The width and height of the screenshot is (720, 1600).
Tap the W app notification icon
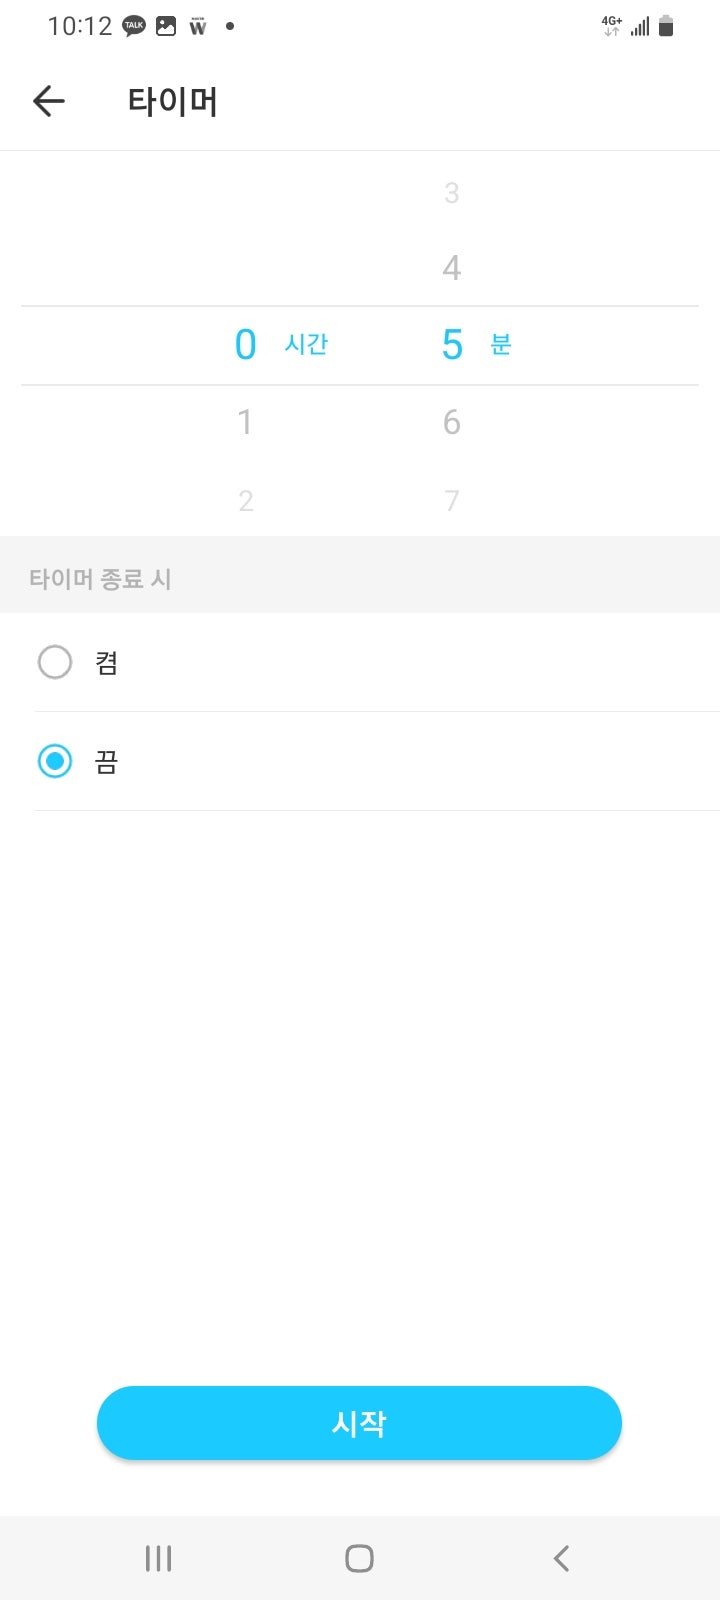198,27
